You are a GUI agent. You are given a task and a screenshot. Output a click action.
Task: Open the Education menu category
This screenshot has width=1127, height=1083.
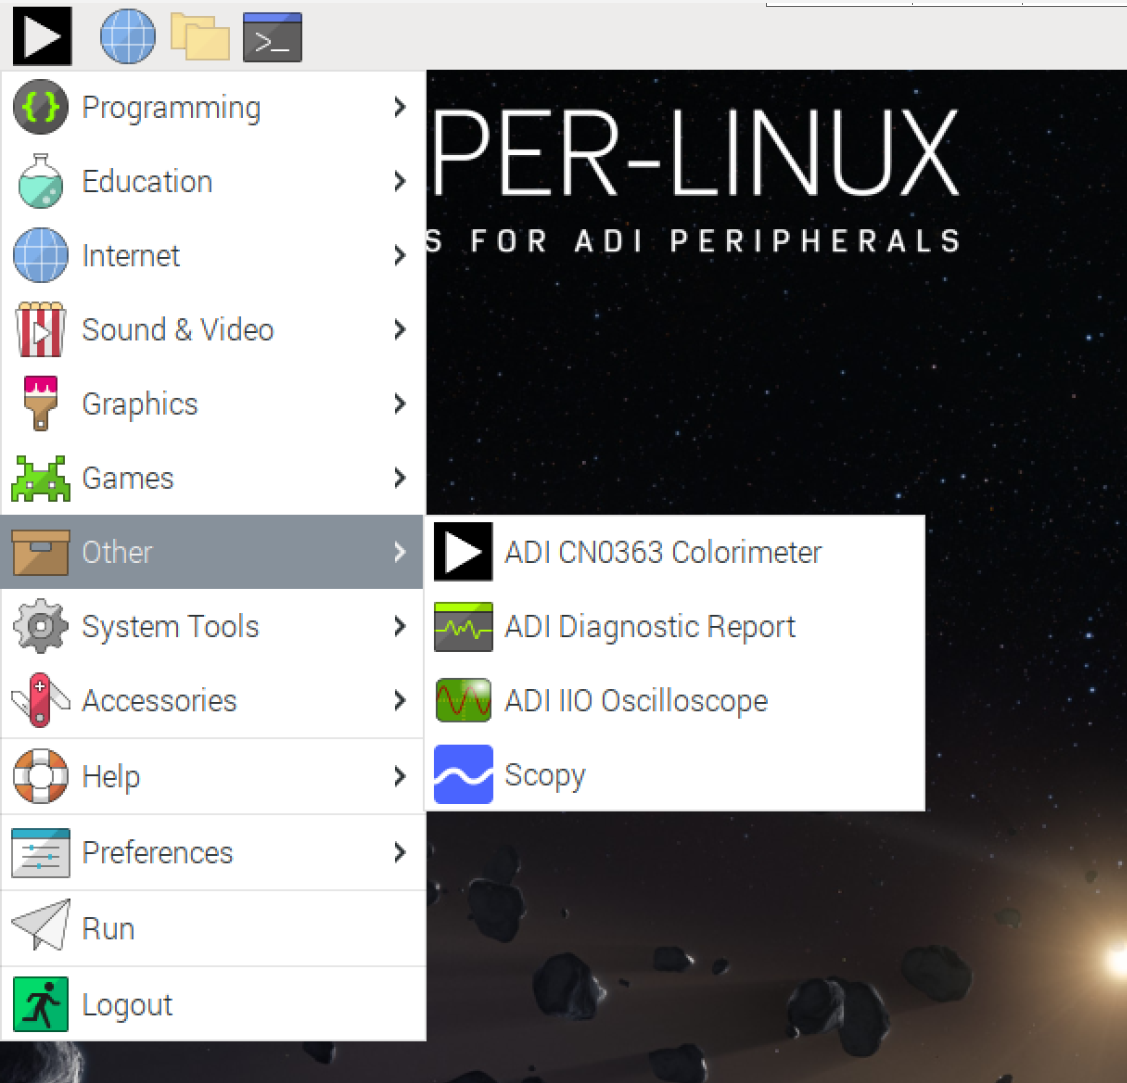(x=213, y=181)
